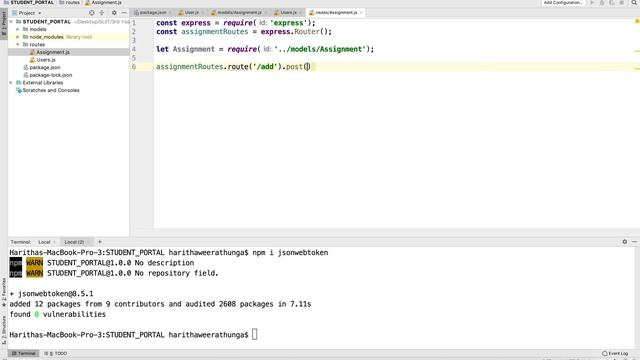Click the expand-all icon in Project panel header
This screenshot has height=360, width=640.
102,13
